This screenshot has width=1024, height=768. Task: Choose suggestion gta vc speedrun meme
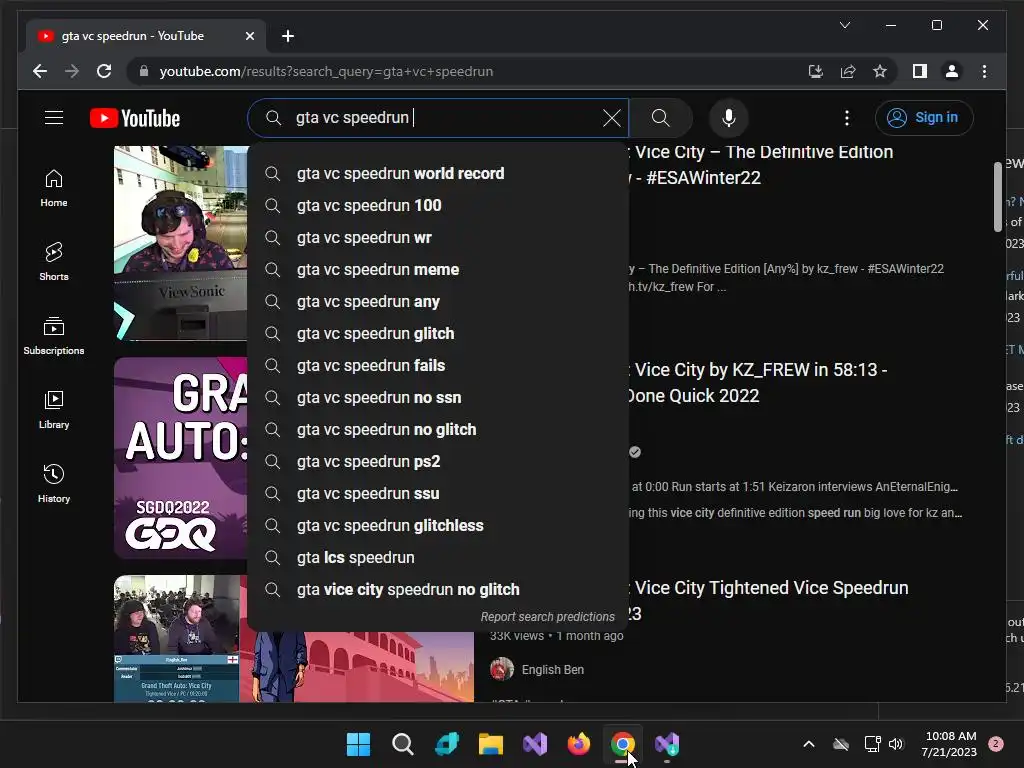click(x=438, y=270)
